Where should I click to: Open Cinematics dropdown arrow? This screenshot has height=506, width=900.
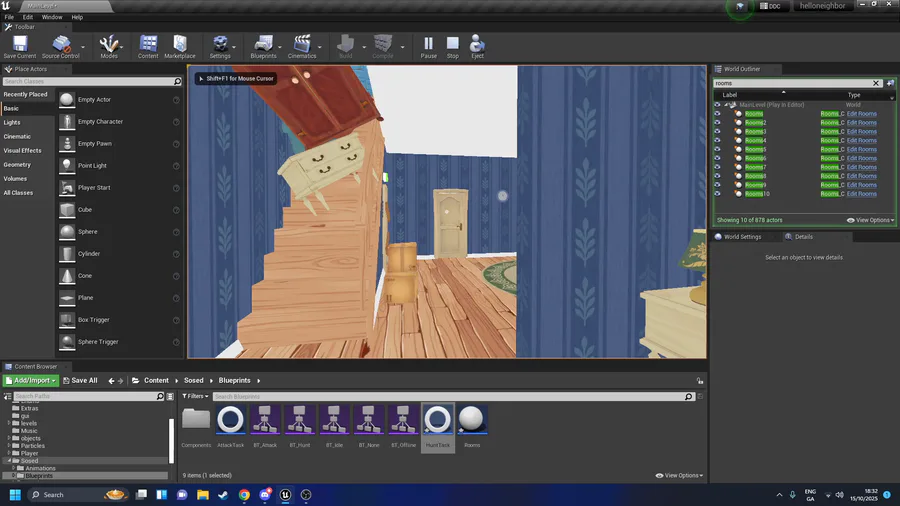(x=320, y=47)
